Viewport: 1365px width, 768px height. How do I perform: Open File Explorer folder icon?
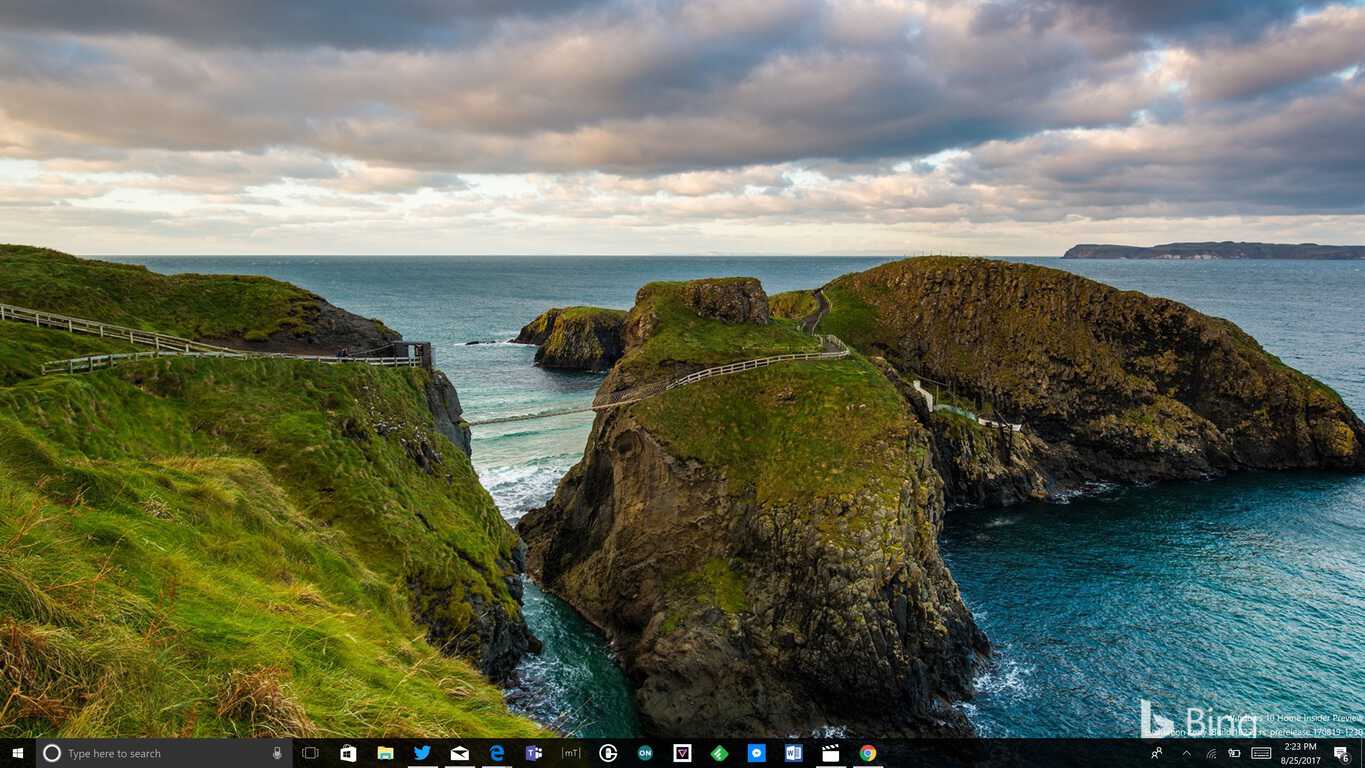[x=385, y=753]
